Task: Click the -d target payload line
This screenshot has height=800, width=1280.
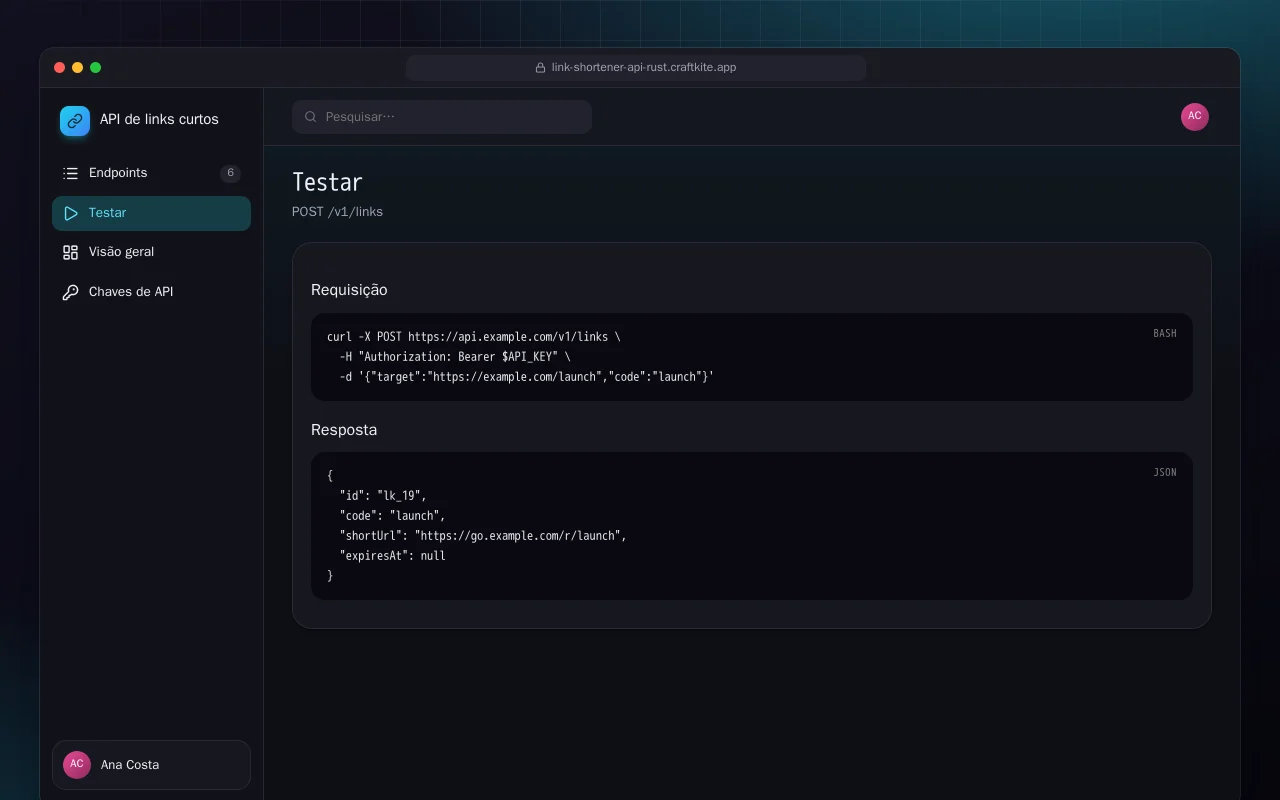Action: [527, 377]
